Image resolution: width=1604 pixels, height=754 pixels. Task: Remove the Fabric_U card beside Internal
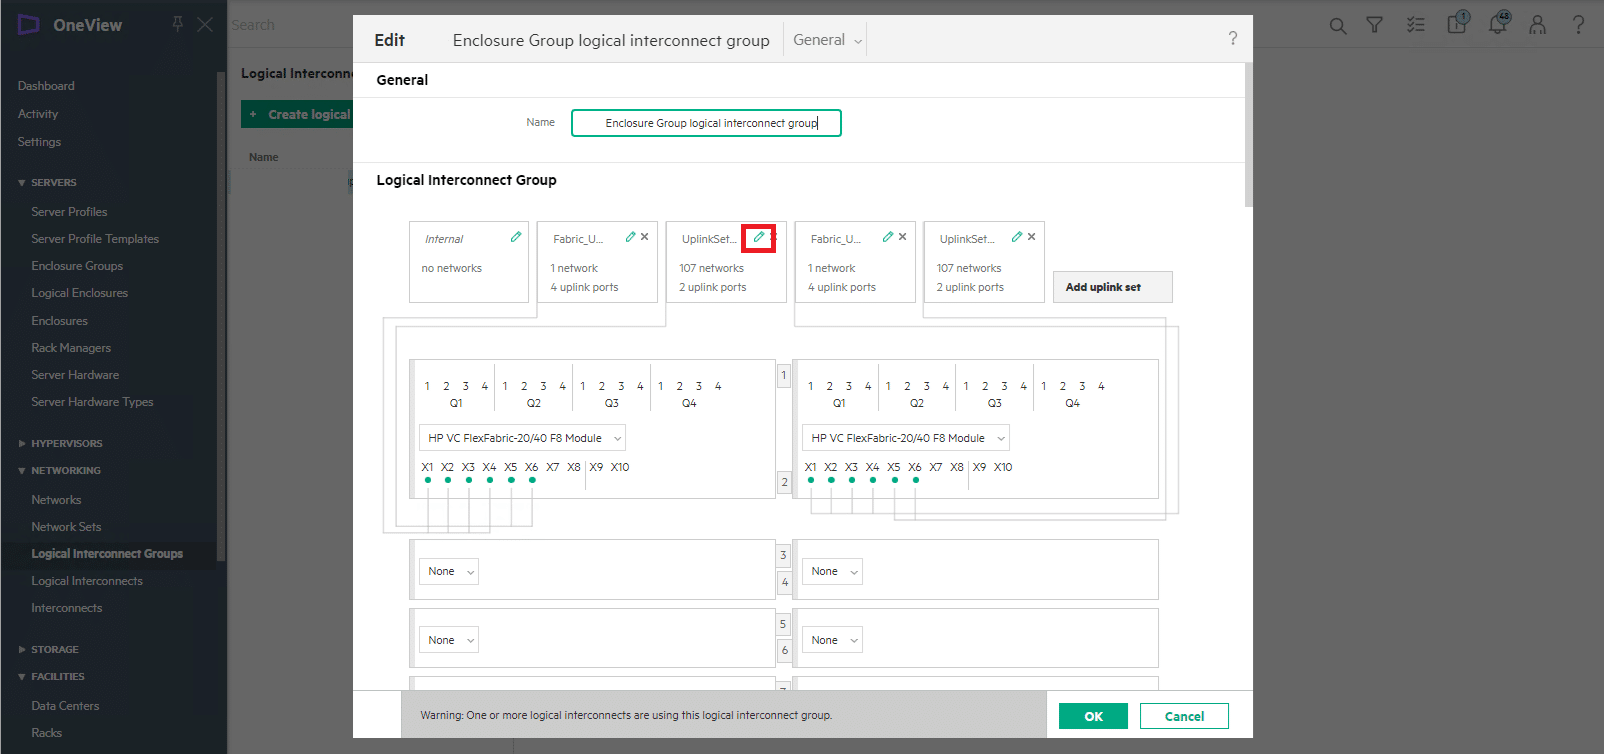tap(645, 237)
